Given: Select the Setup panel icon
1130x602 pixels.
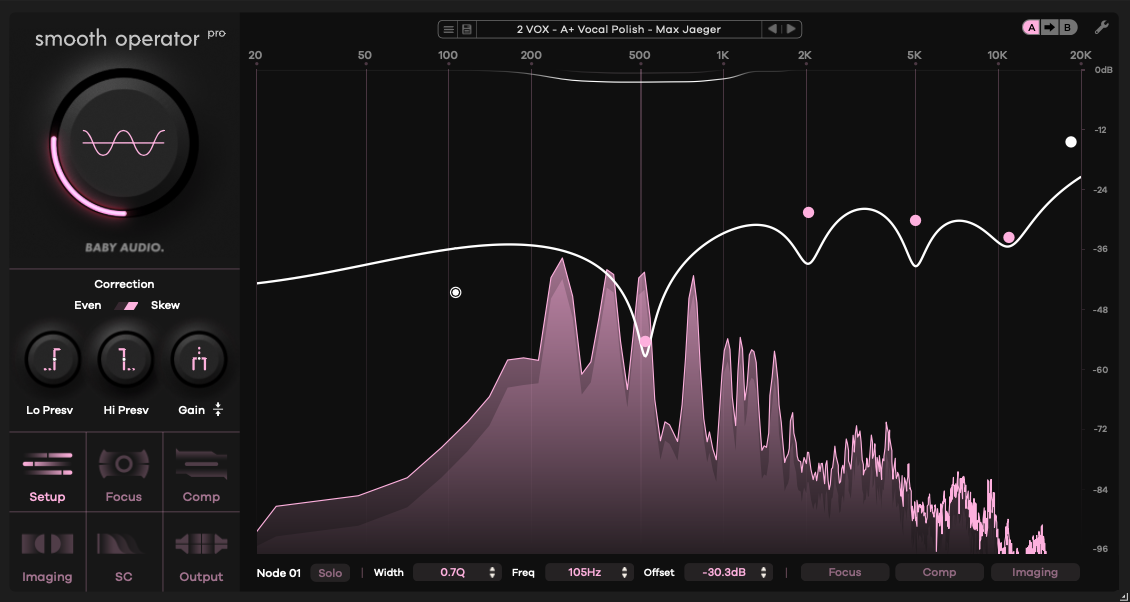Looking at the screenshot, I should click(x=48, y=464).
